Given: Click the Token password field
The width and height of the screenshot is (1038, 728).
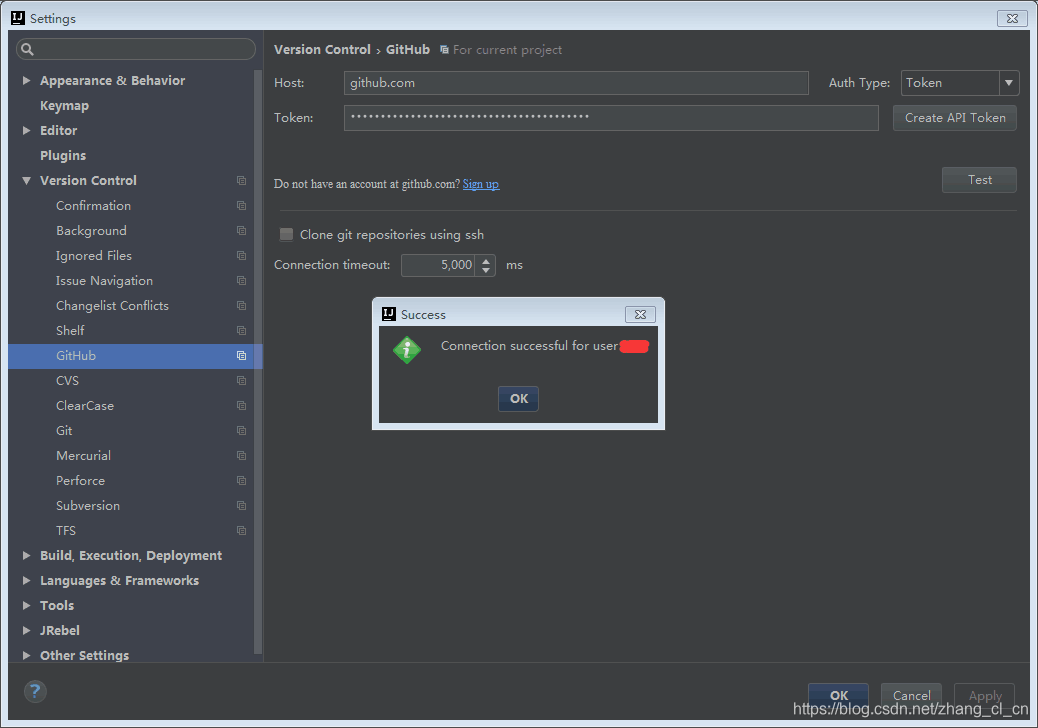Looking at the screenshot, I should point(611,118).
